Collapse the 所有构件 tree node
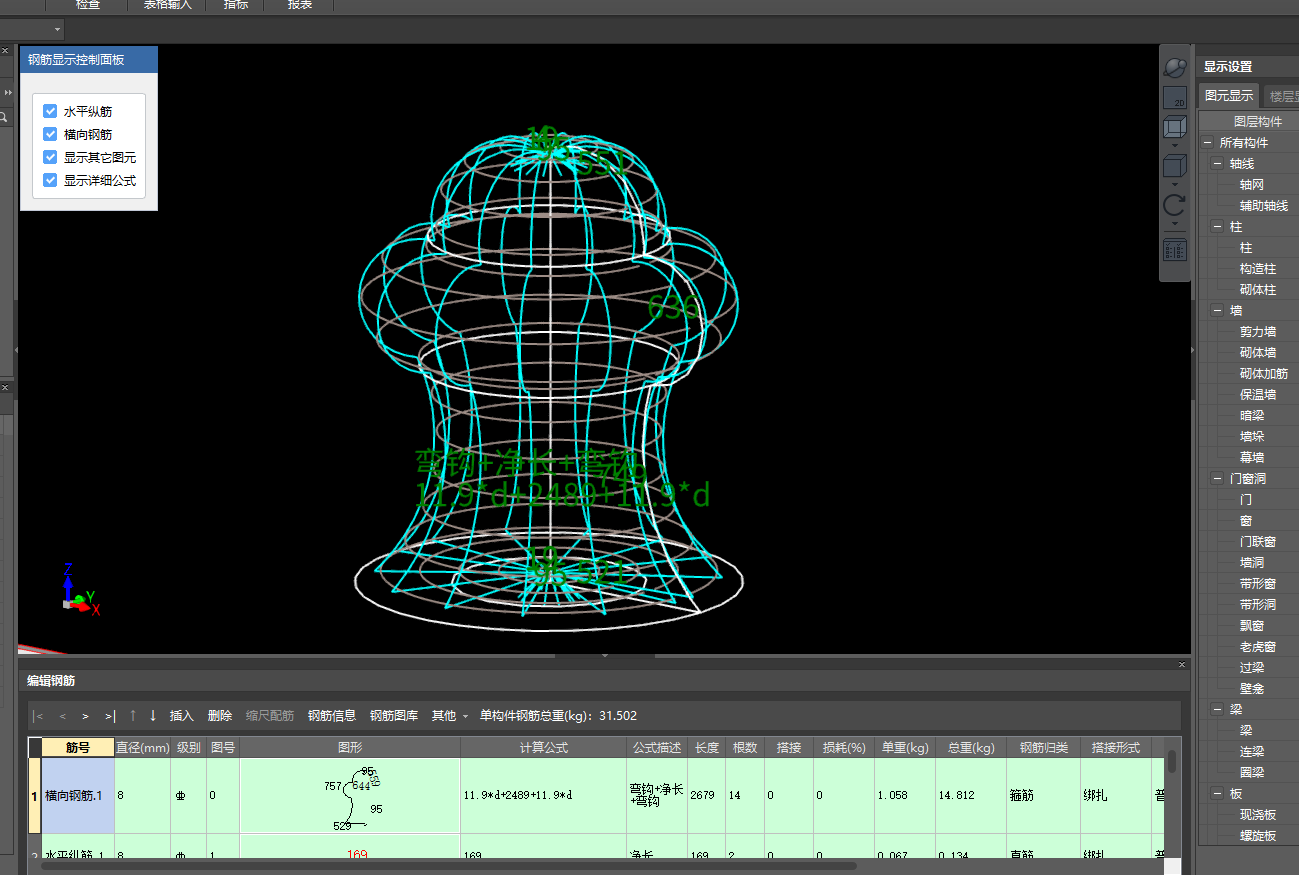 1208,143
